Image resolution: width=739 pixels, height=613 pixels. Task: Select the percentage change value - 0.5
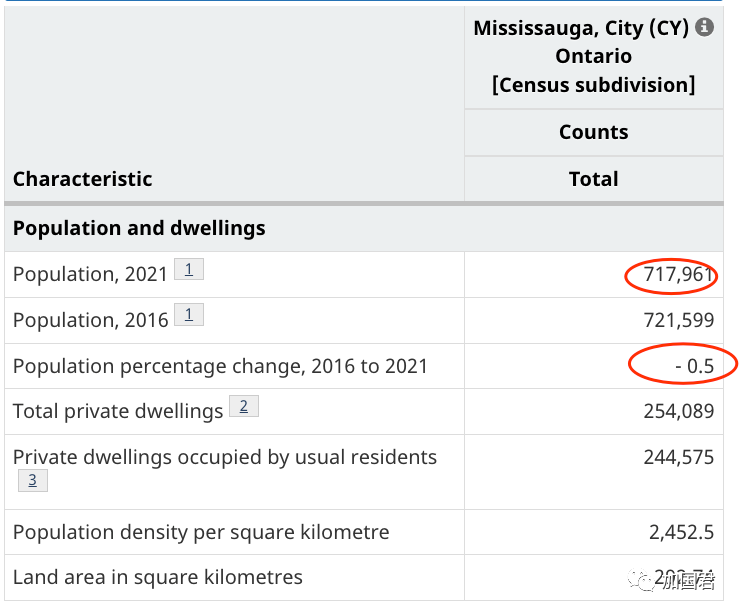click(694, 366)
